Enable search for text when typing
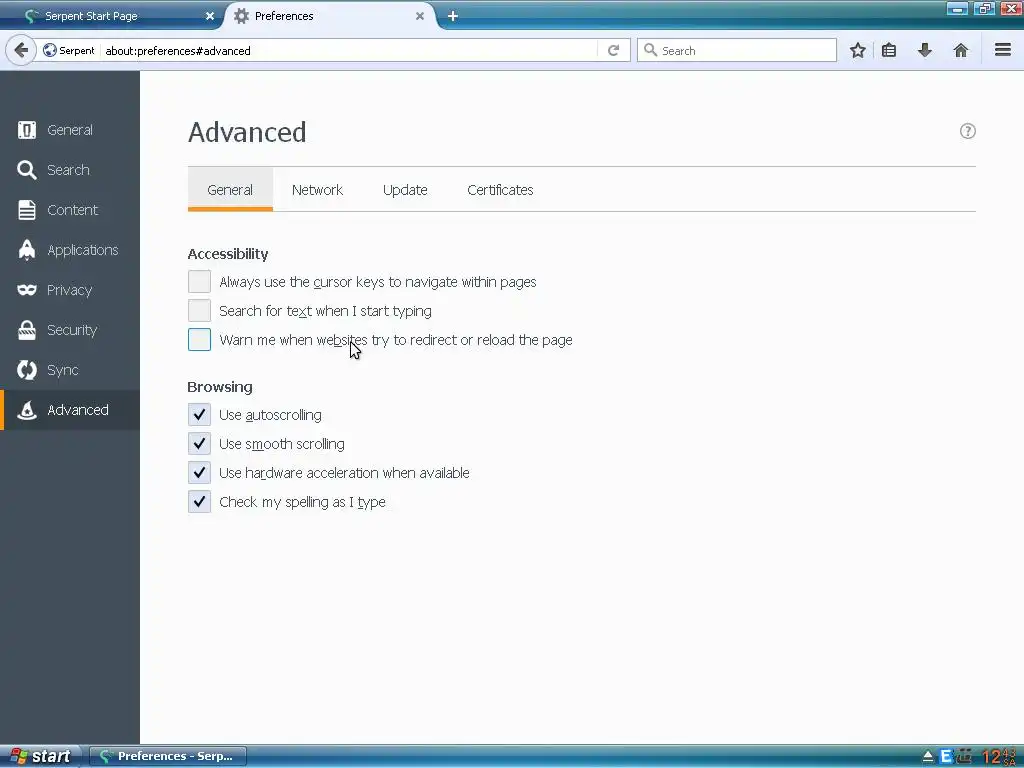This screenshot has width=1024, height=768. [199, 310]
